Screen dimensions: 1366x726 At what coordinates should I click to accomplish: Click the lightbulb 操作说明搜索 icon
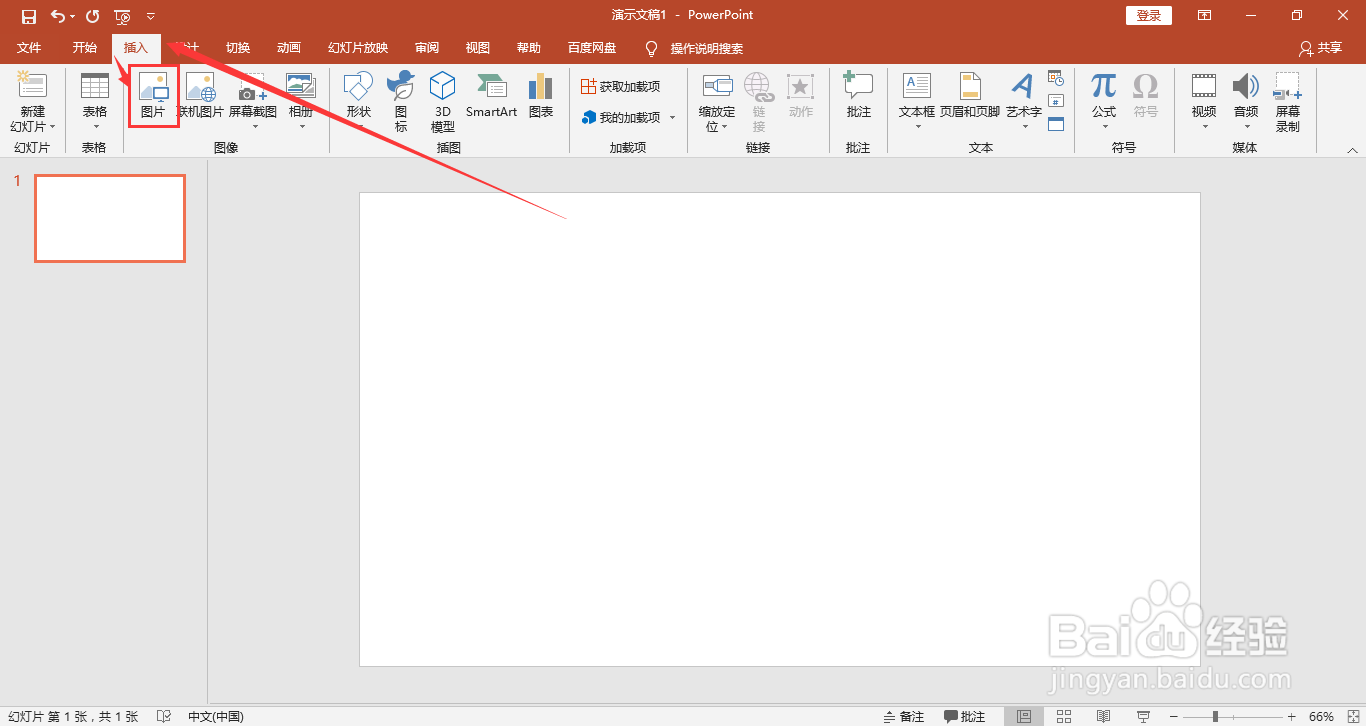click(x=651, y=48)
